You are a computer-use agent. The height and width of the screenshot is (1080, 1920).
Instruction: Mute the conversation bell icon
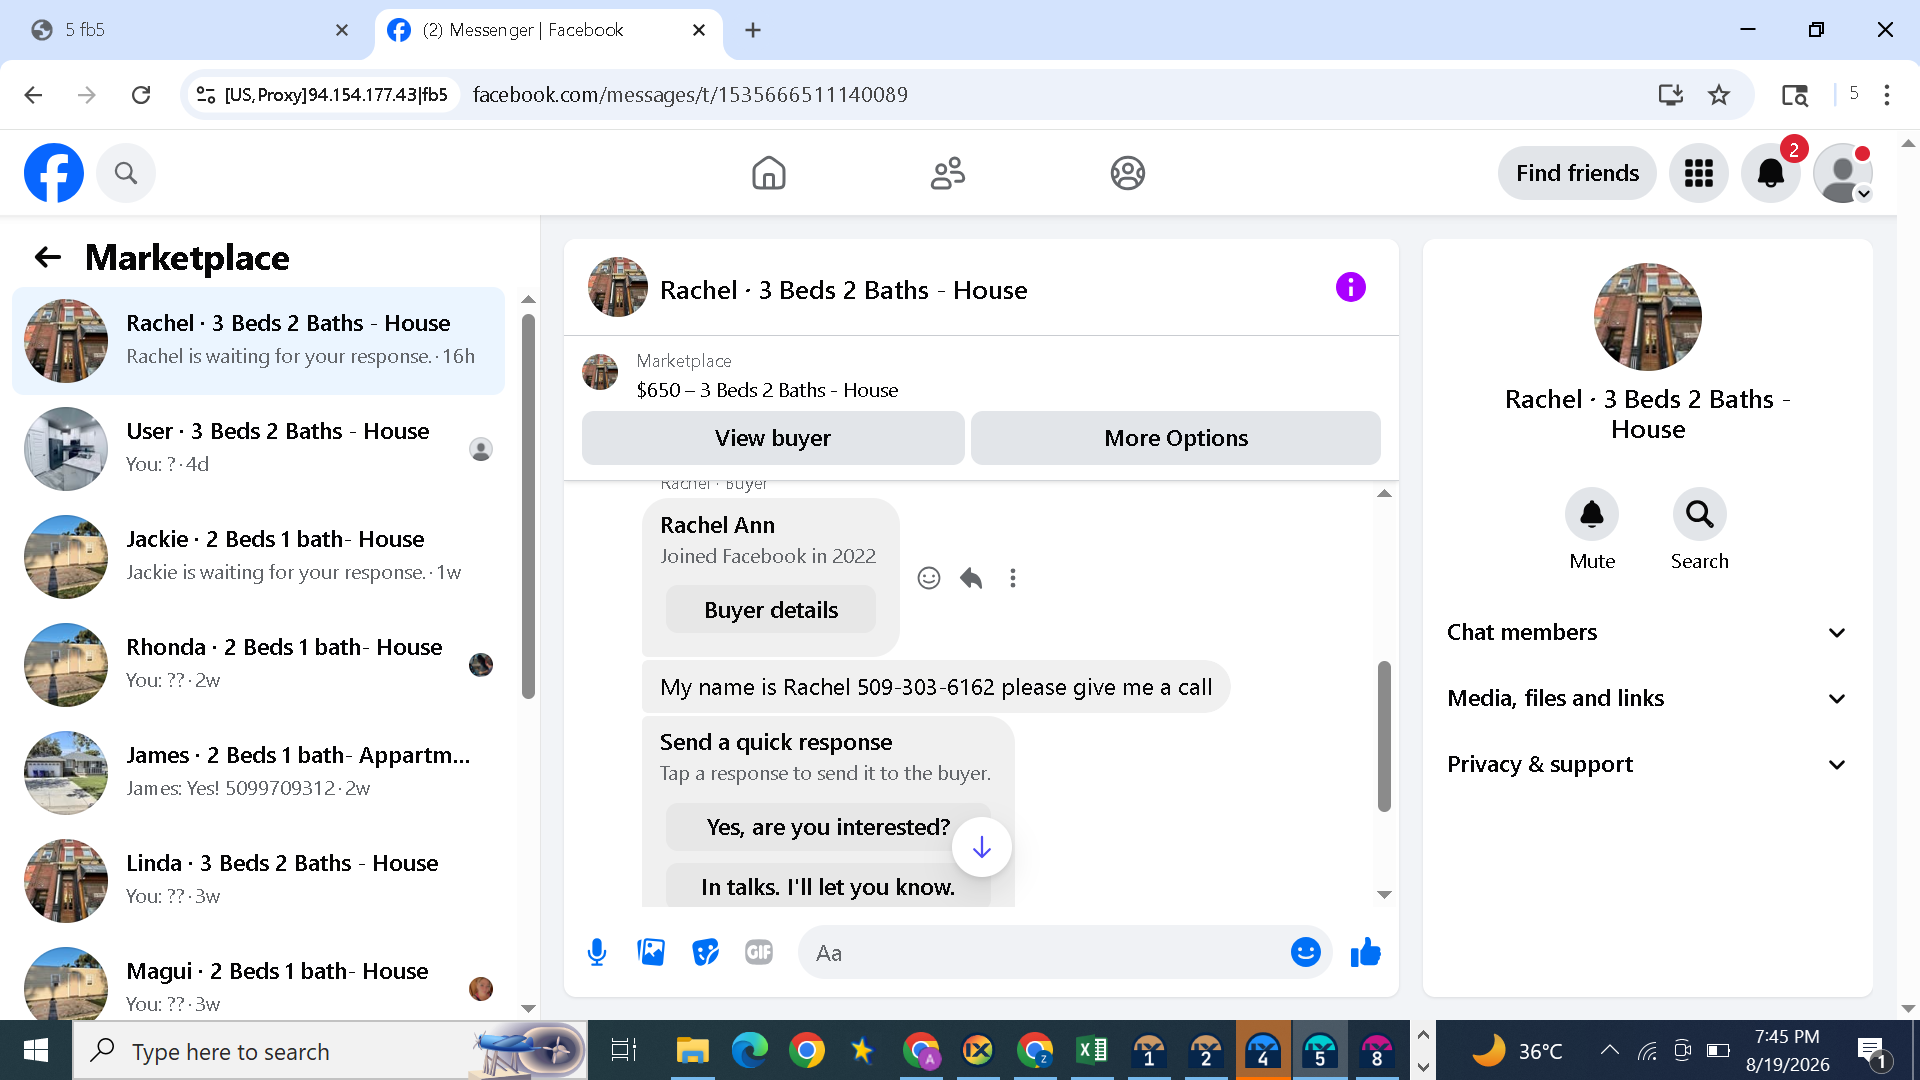(x=1592, y=514)
